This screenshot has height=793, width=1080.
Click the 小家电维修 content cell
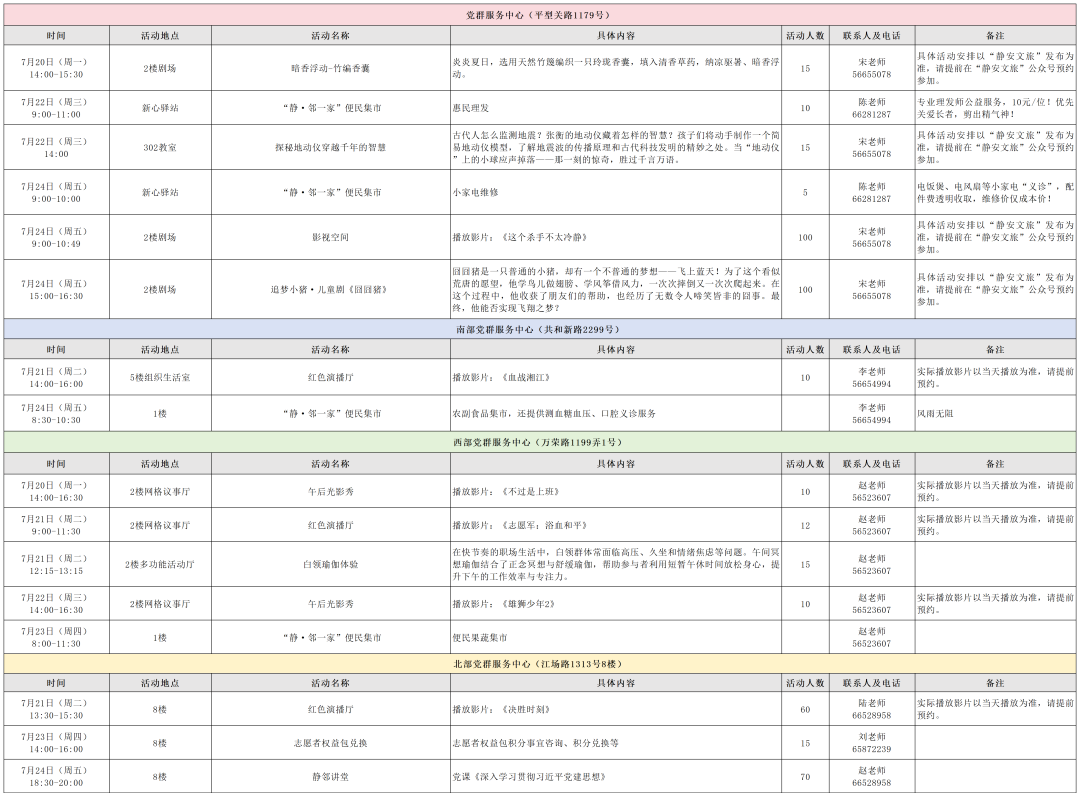(616, 192)
